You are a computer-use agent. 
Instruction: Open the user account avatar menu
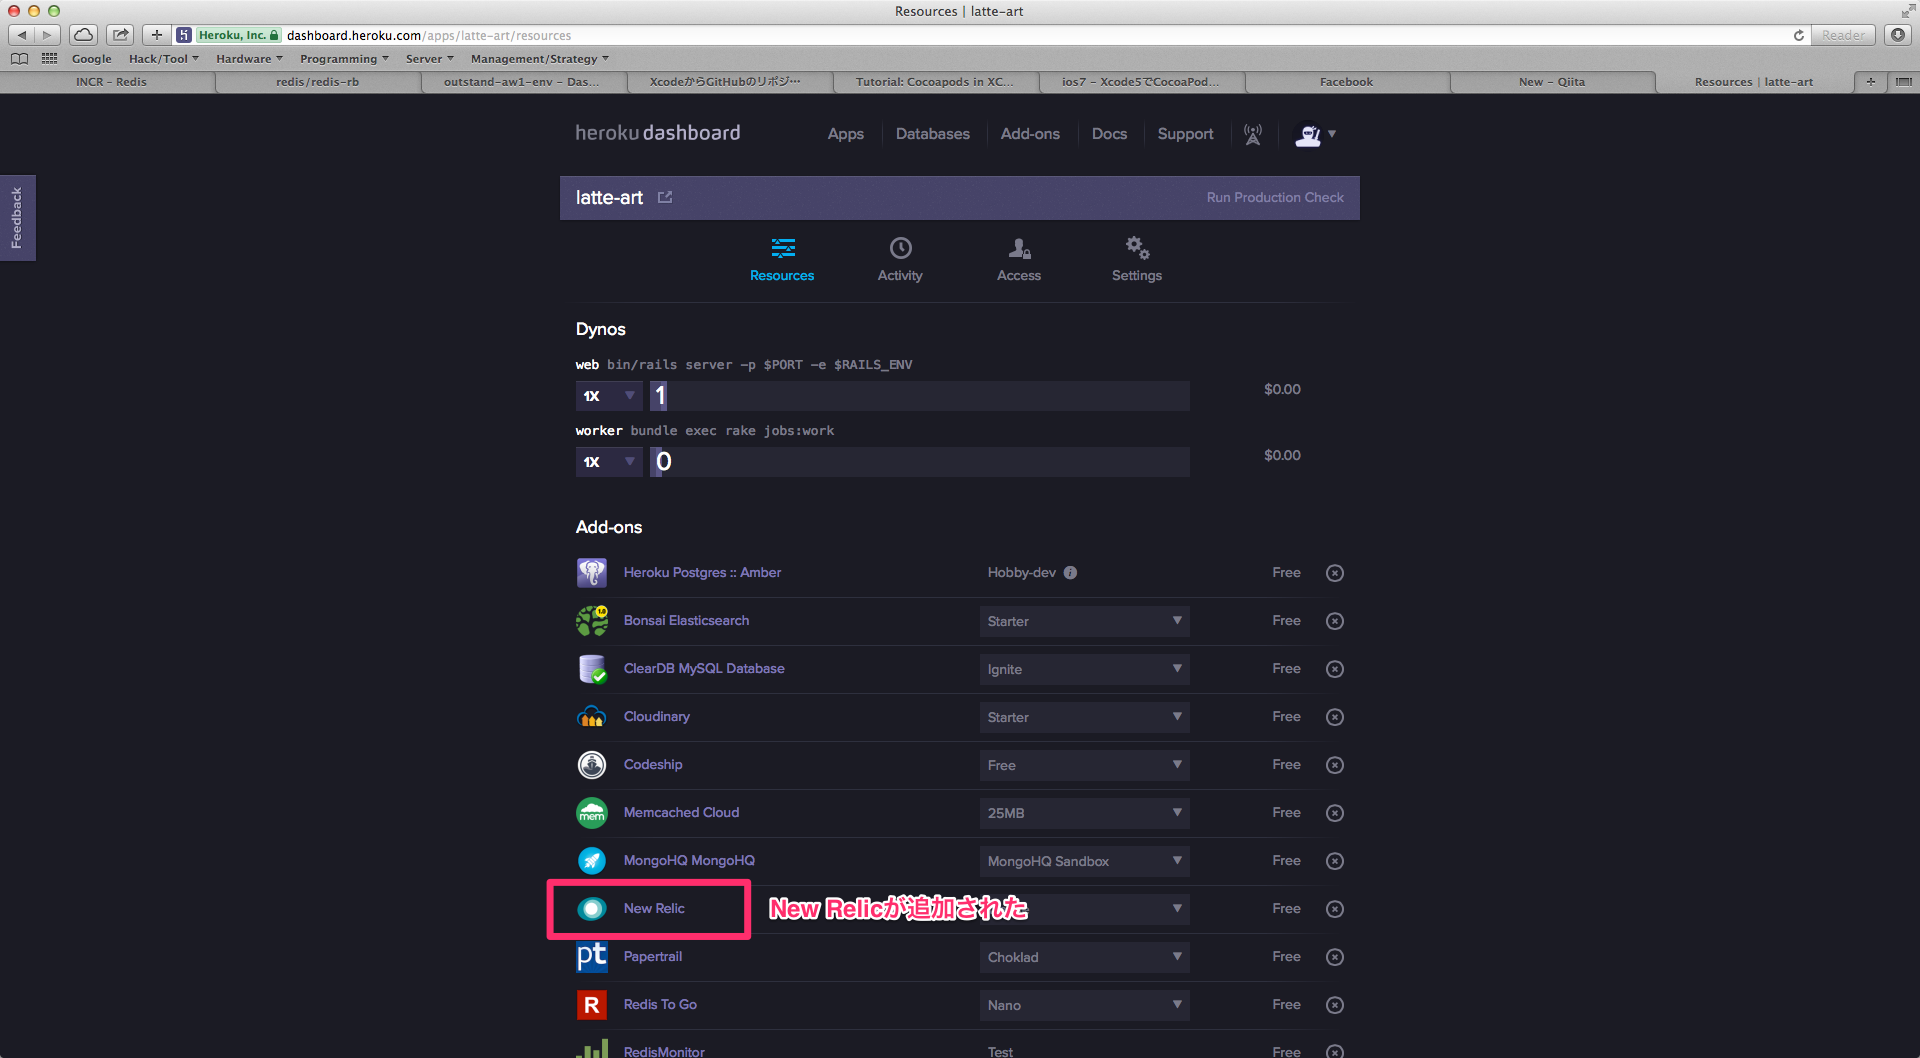1314,134
